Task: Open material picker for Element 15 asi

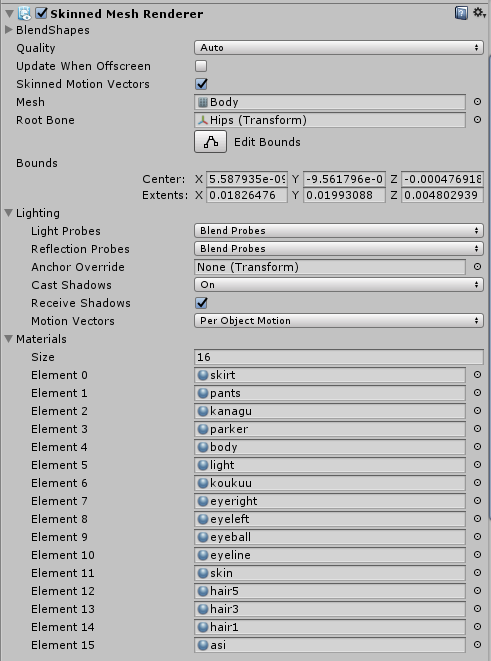Action: point(477,645)
